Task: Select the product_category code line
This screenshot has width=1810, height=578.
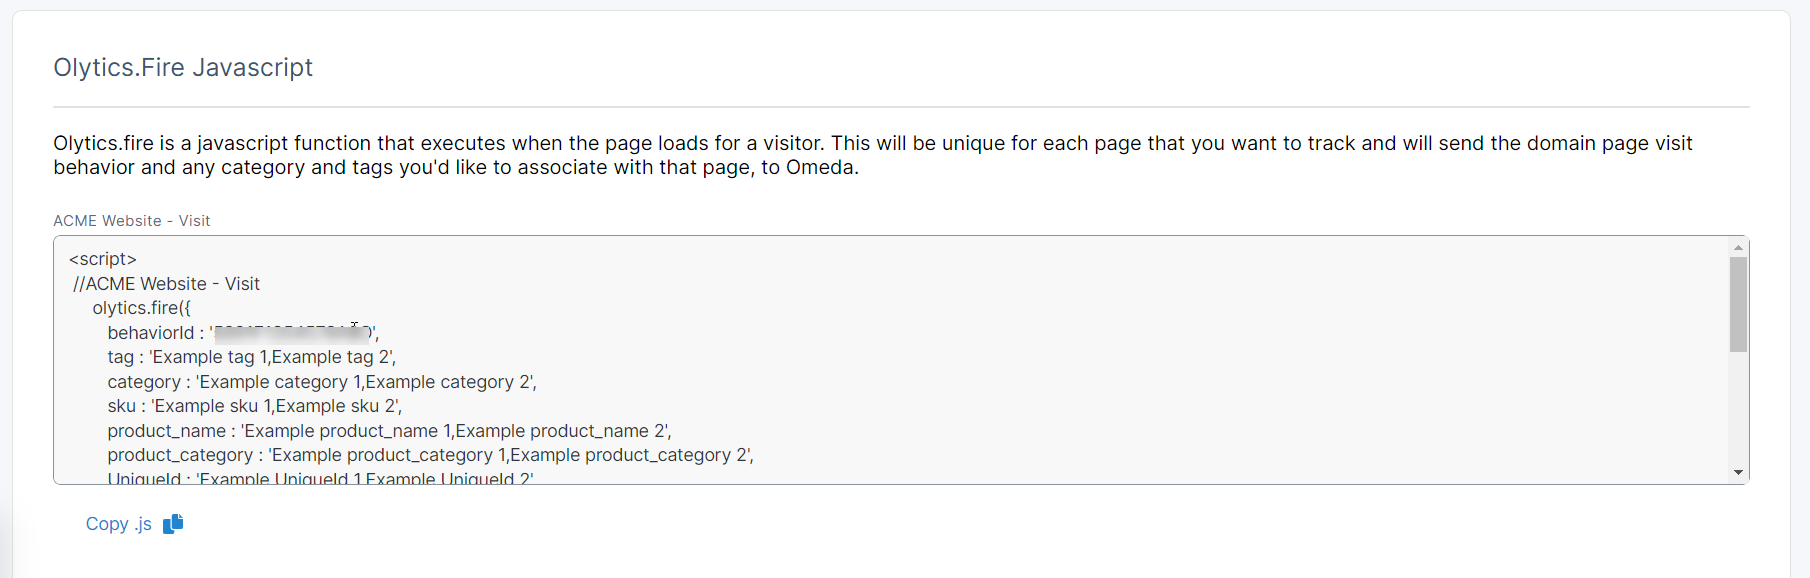Action: (x=430, y=455)
